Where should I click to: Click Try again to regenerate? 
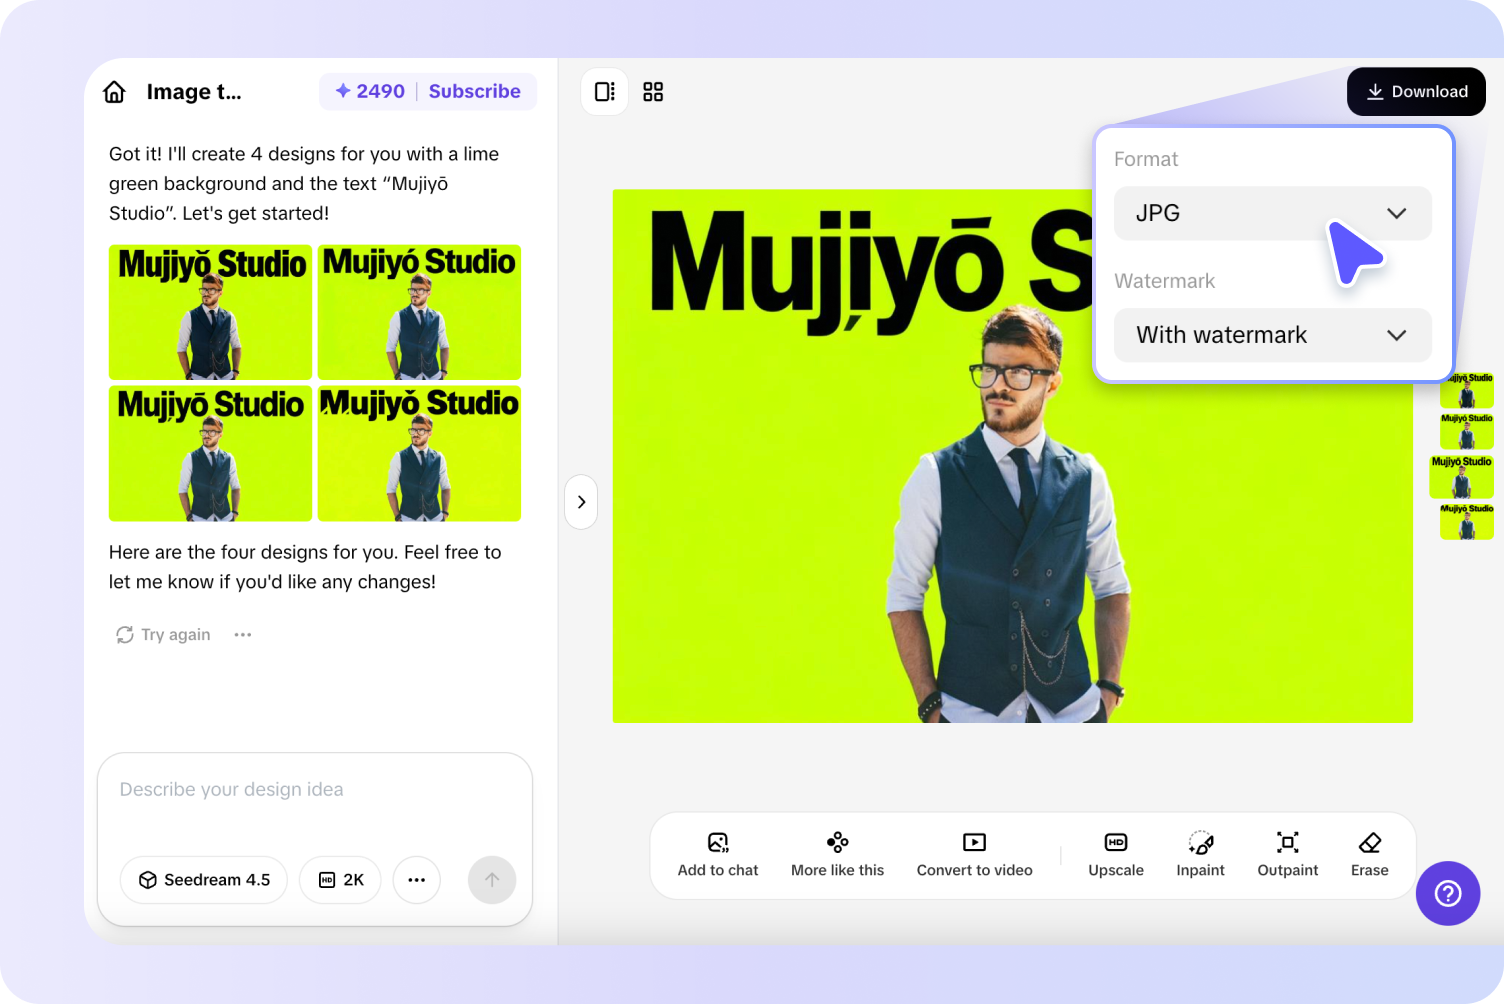click(164, 635)
